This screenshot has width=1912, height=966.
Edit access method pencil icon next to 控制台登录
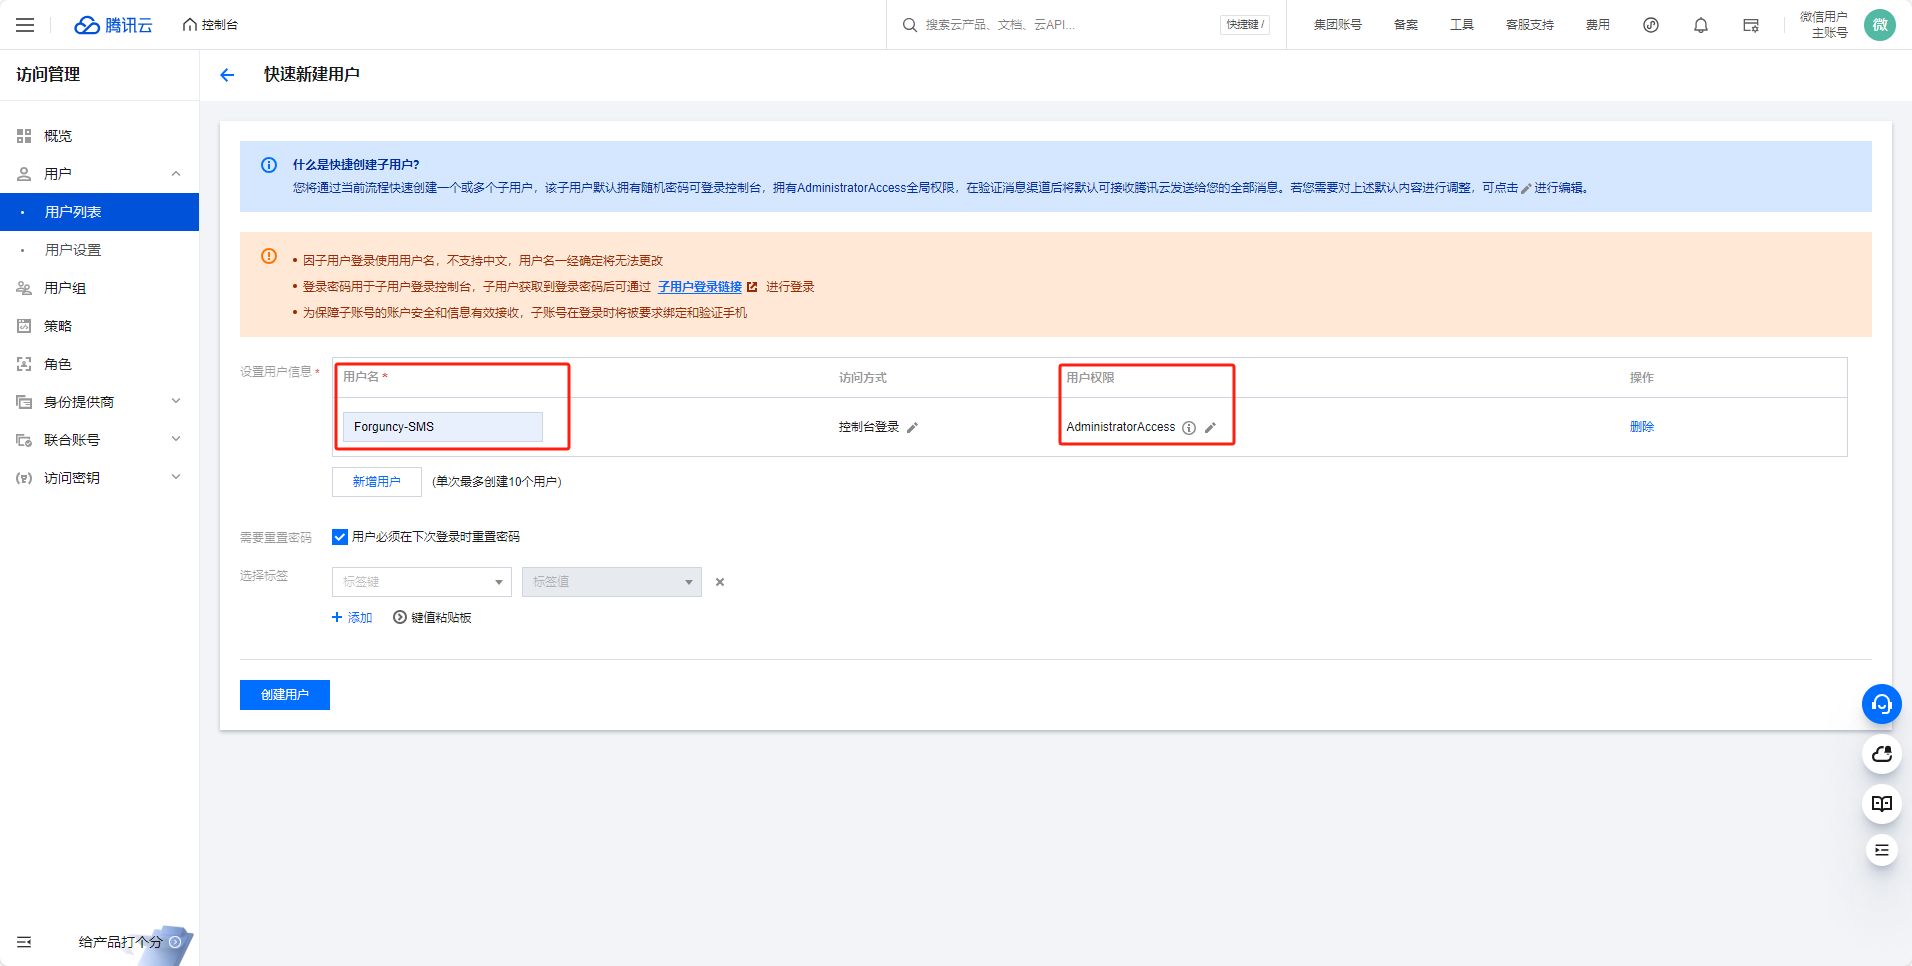click(912, 427)
